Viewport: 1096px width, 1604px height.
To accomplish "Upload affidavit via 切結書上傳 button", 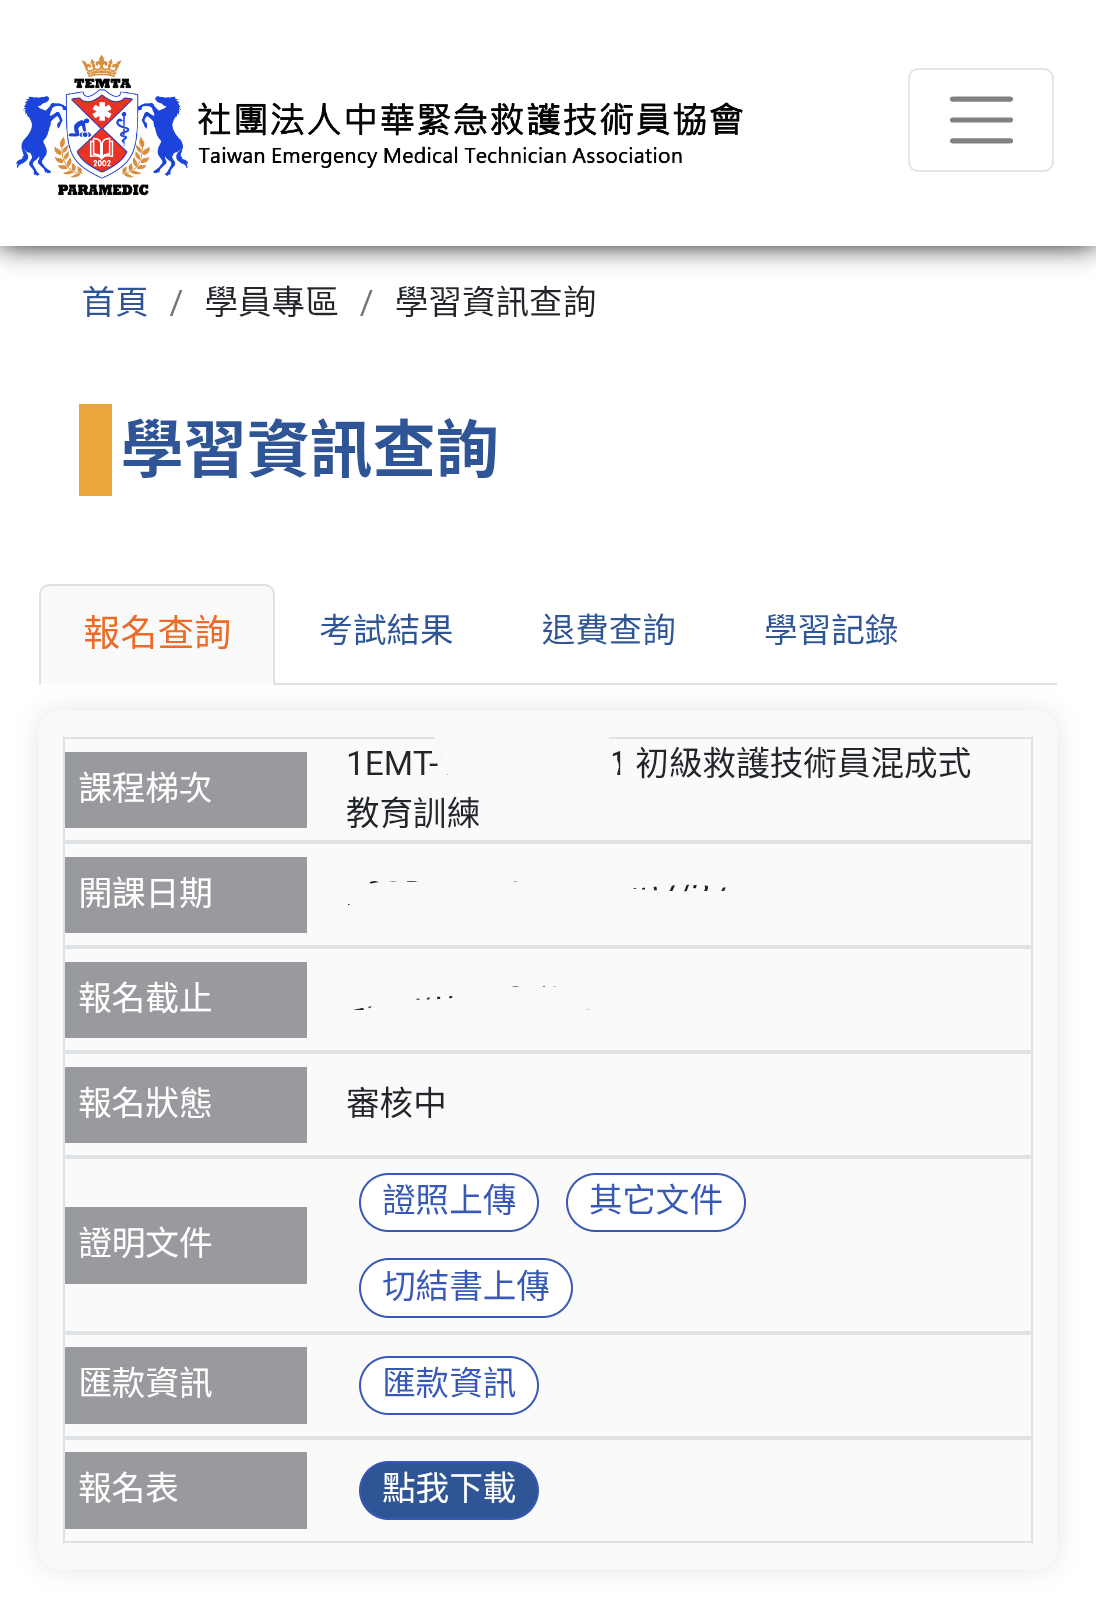I will point(466,1288).
